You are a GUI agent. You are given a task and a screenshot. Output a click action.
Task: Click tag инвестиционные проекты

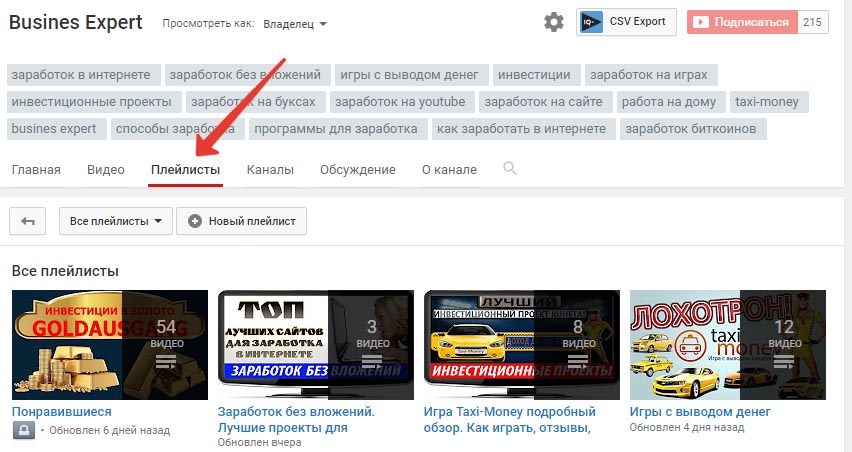pos(95,102)
